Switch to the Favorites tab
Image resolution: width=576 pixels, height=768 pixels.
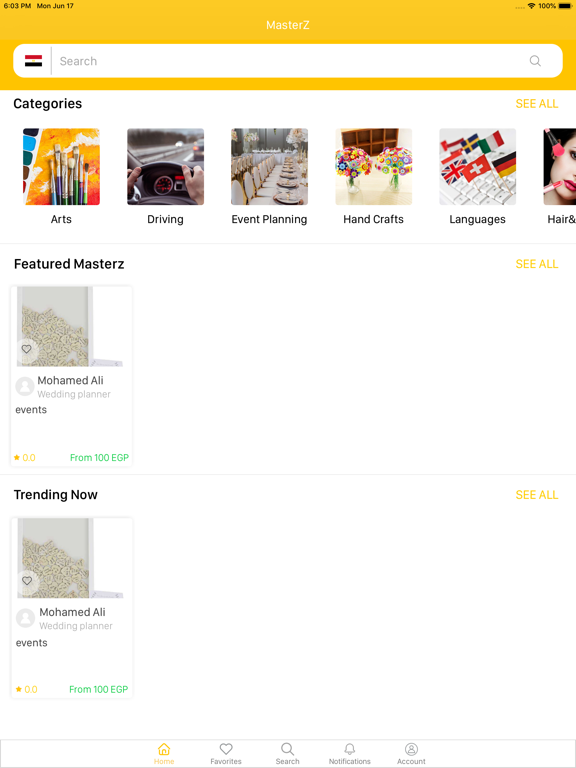click(x=226, y=753)
